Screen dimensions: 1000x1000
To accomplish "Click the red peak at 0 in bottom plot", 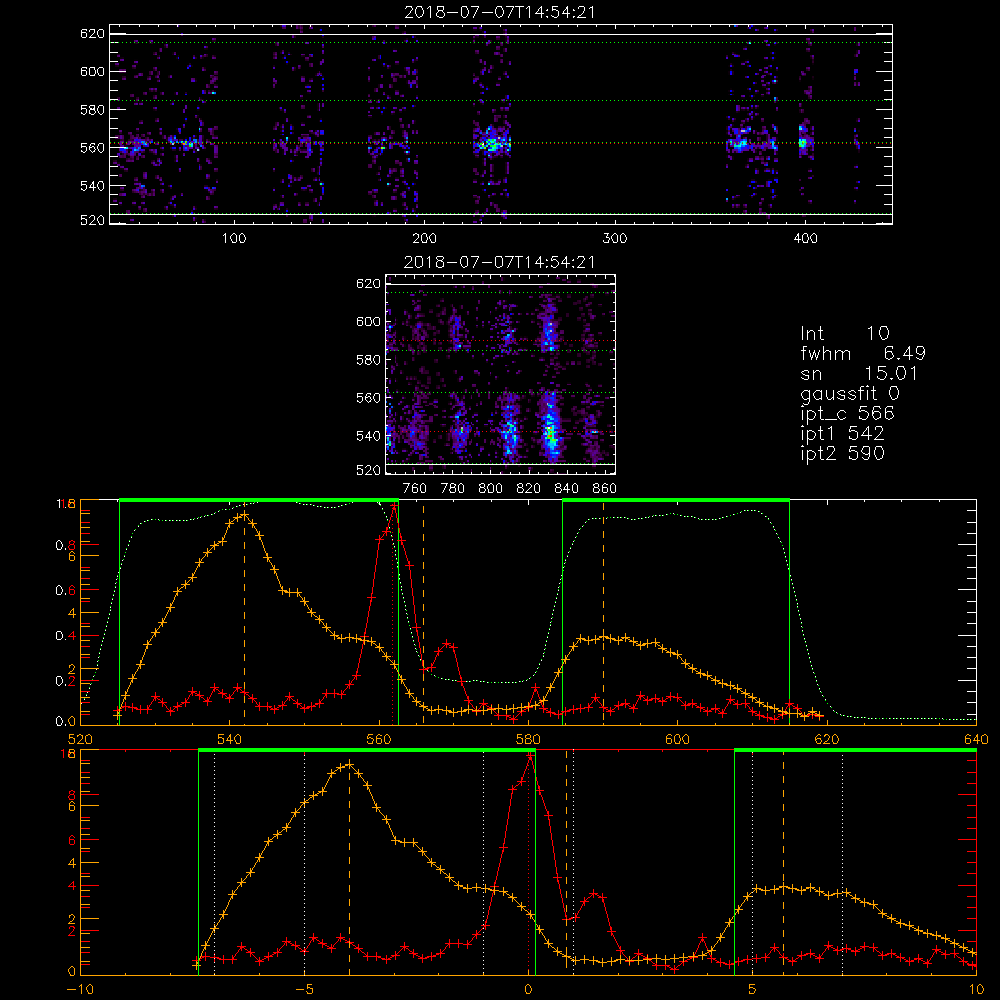I will [x=529, y=757].
